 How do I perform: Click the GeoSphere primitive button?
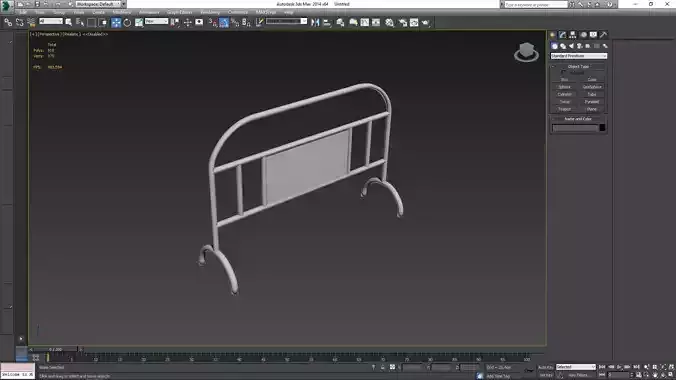click(592, 87)
